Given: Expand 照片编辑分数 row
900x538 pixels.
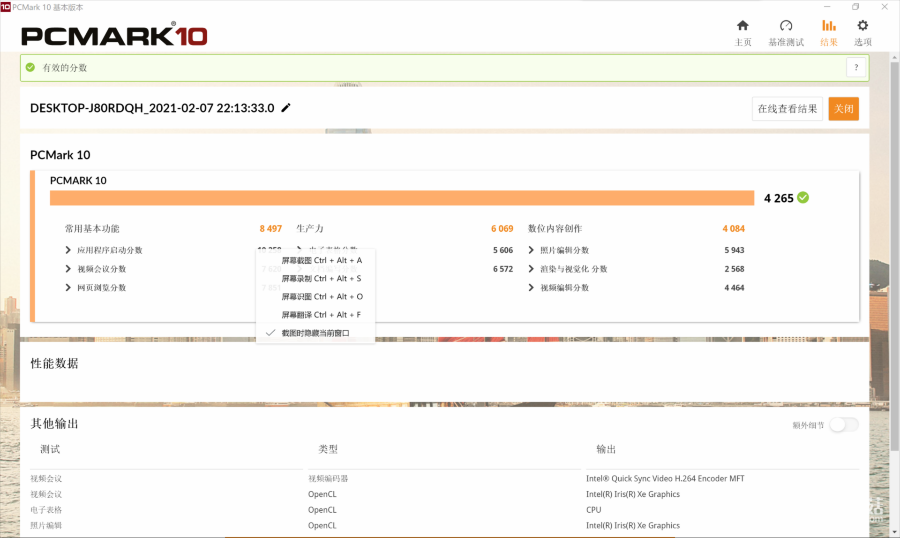Looking at the screenshot, I should [x=531, y=250].
